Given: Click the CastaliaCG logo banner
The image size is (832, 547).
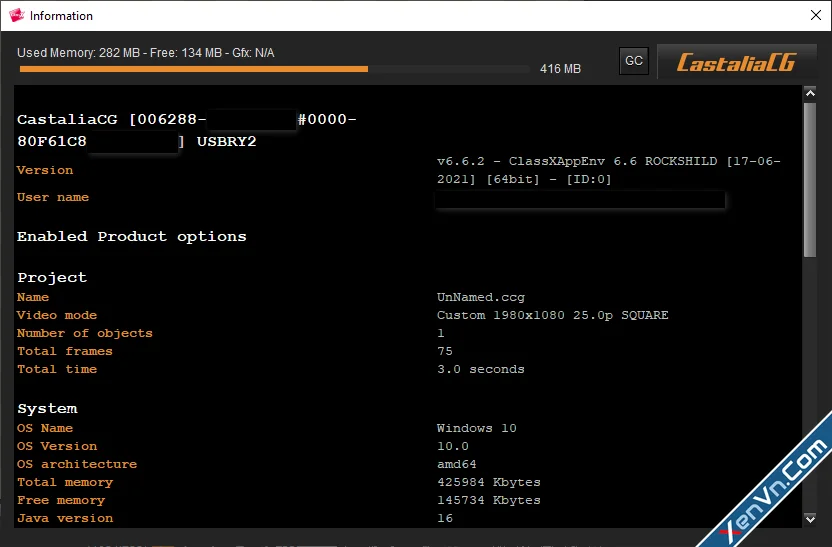Looking at the screenshot, I should coord(736,62).
